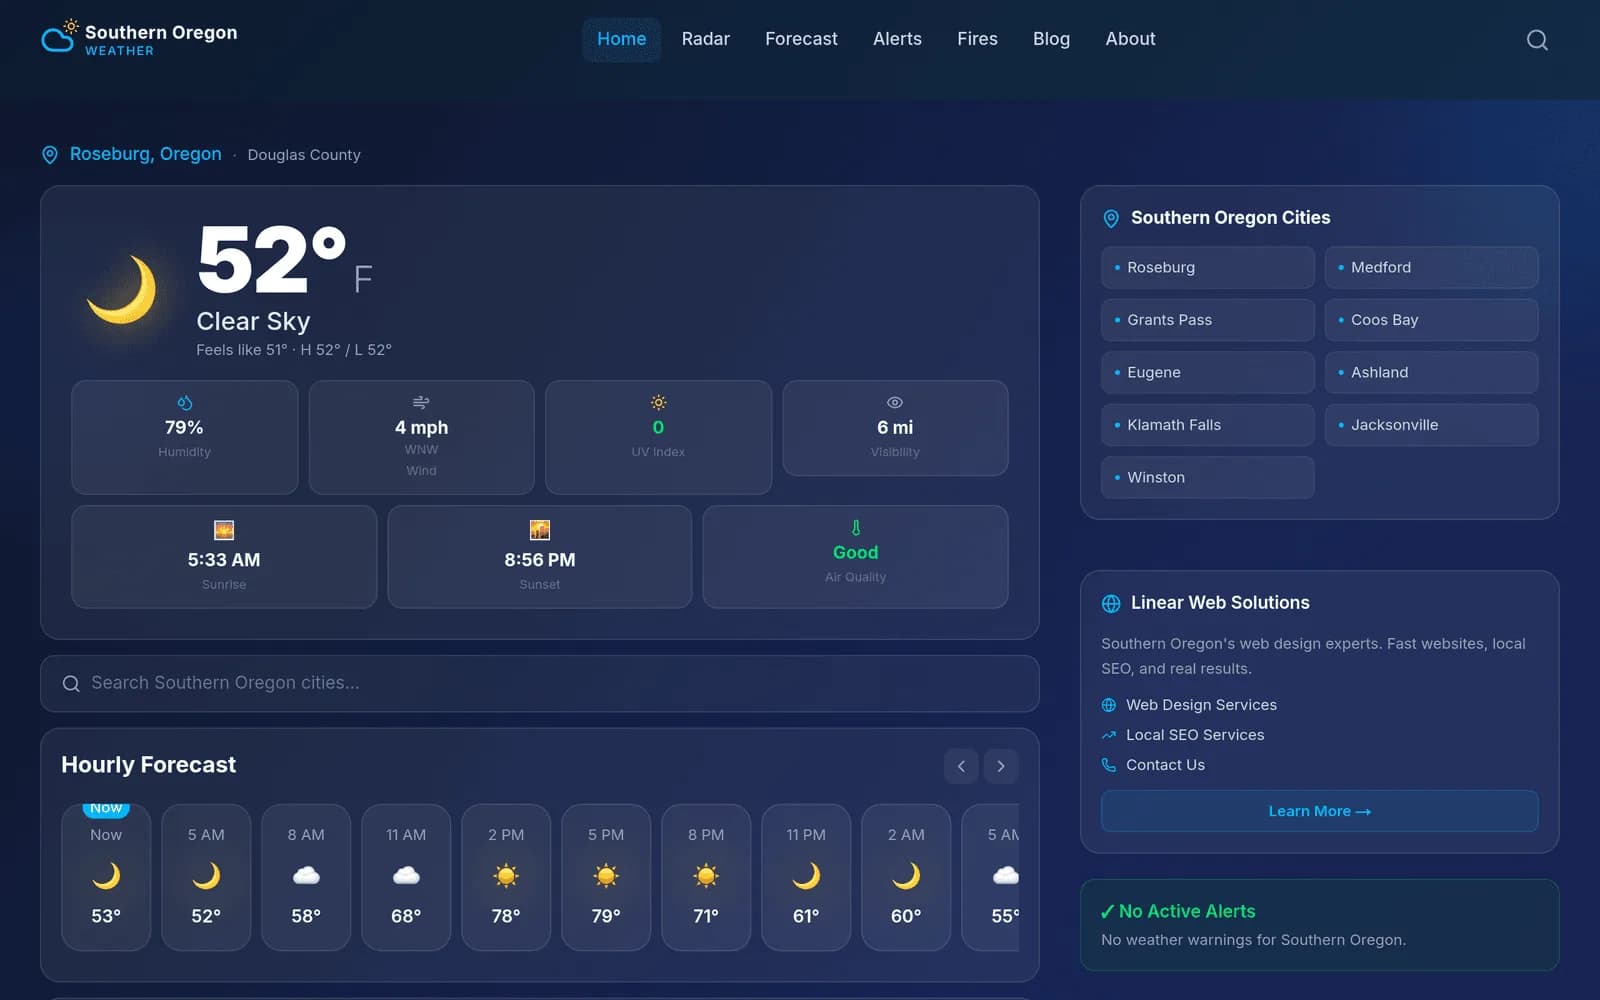This screenshot has width=1600, height=1000.
Task: Click the No Active Alerts banner
Action: point(1319,925)
